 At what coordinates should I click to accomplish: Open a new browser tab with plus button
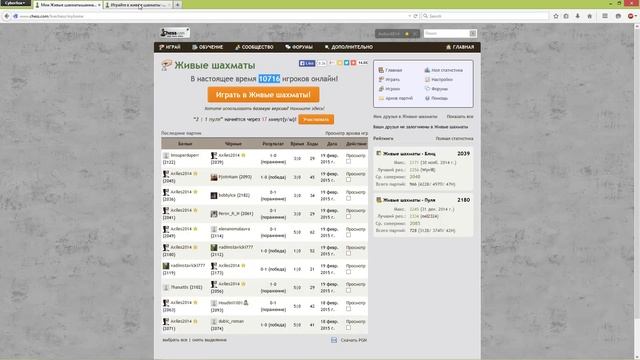tap(178, 5)
